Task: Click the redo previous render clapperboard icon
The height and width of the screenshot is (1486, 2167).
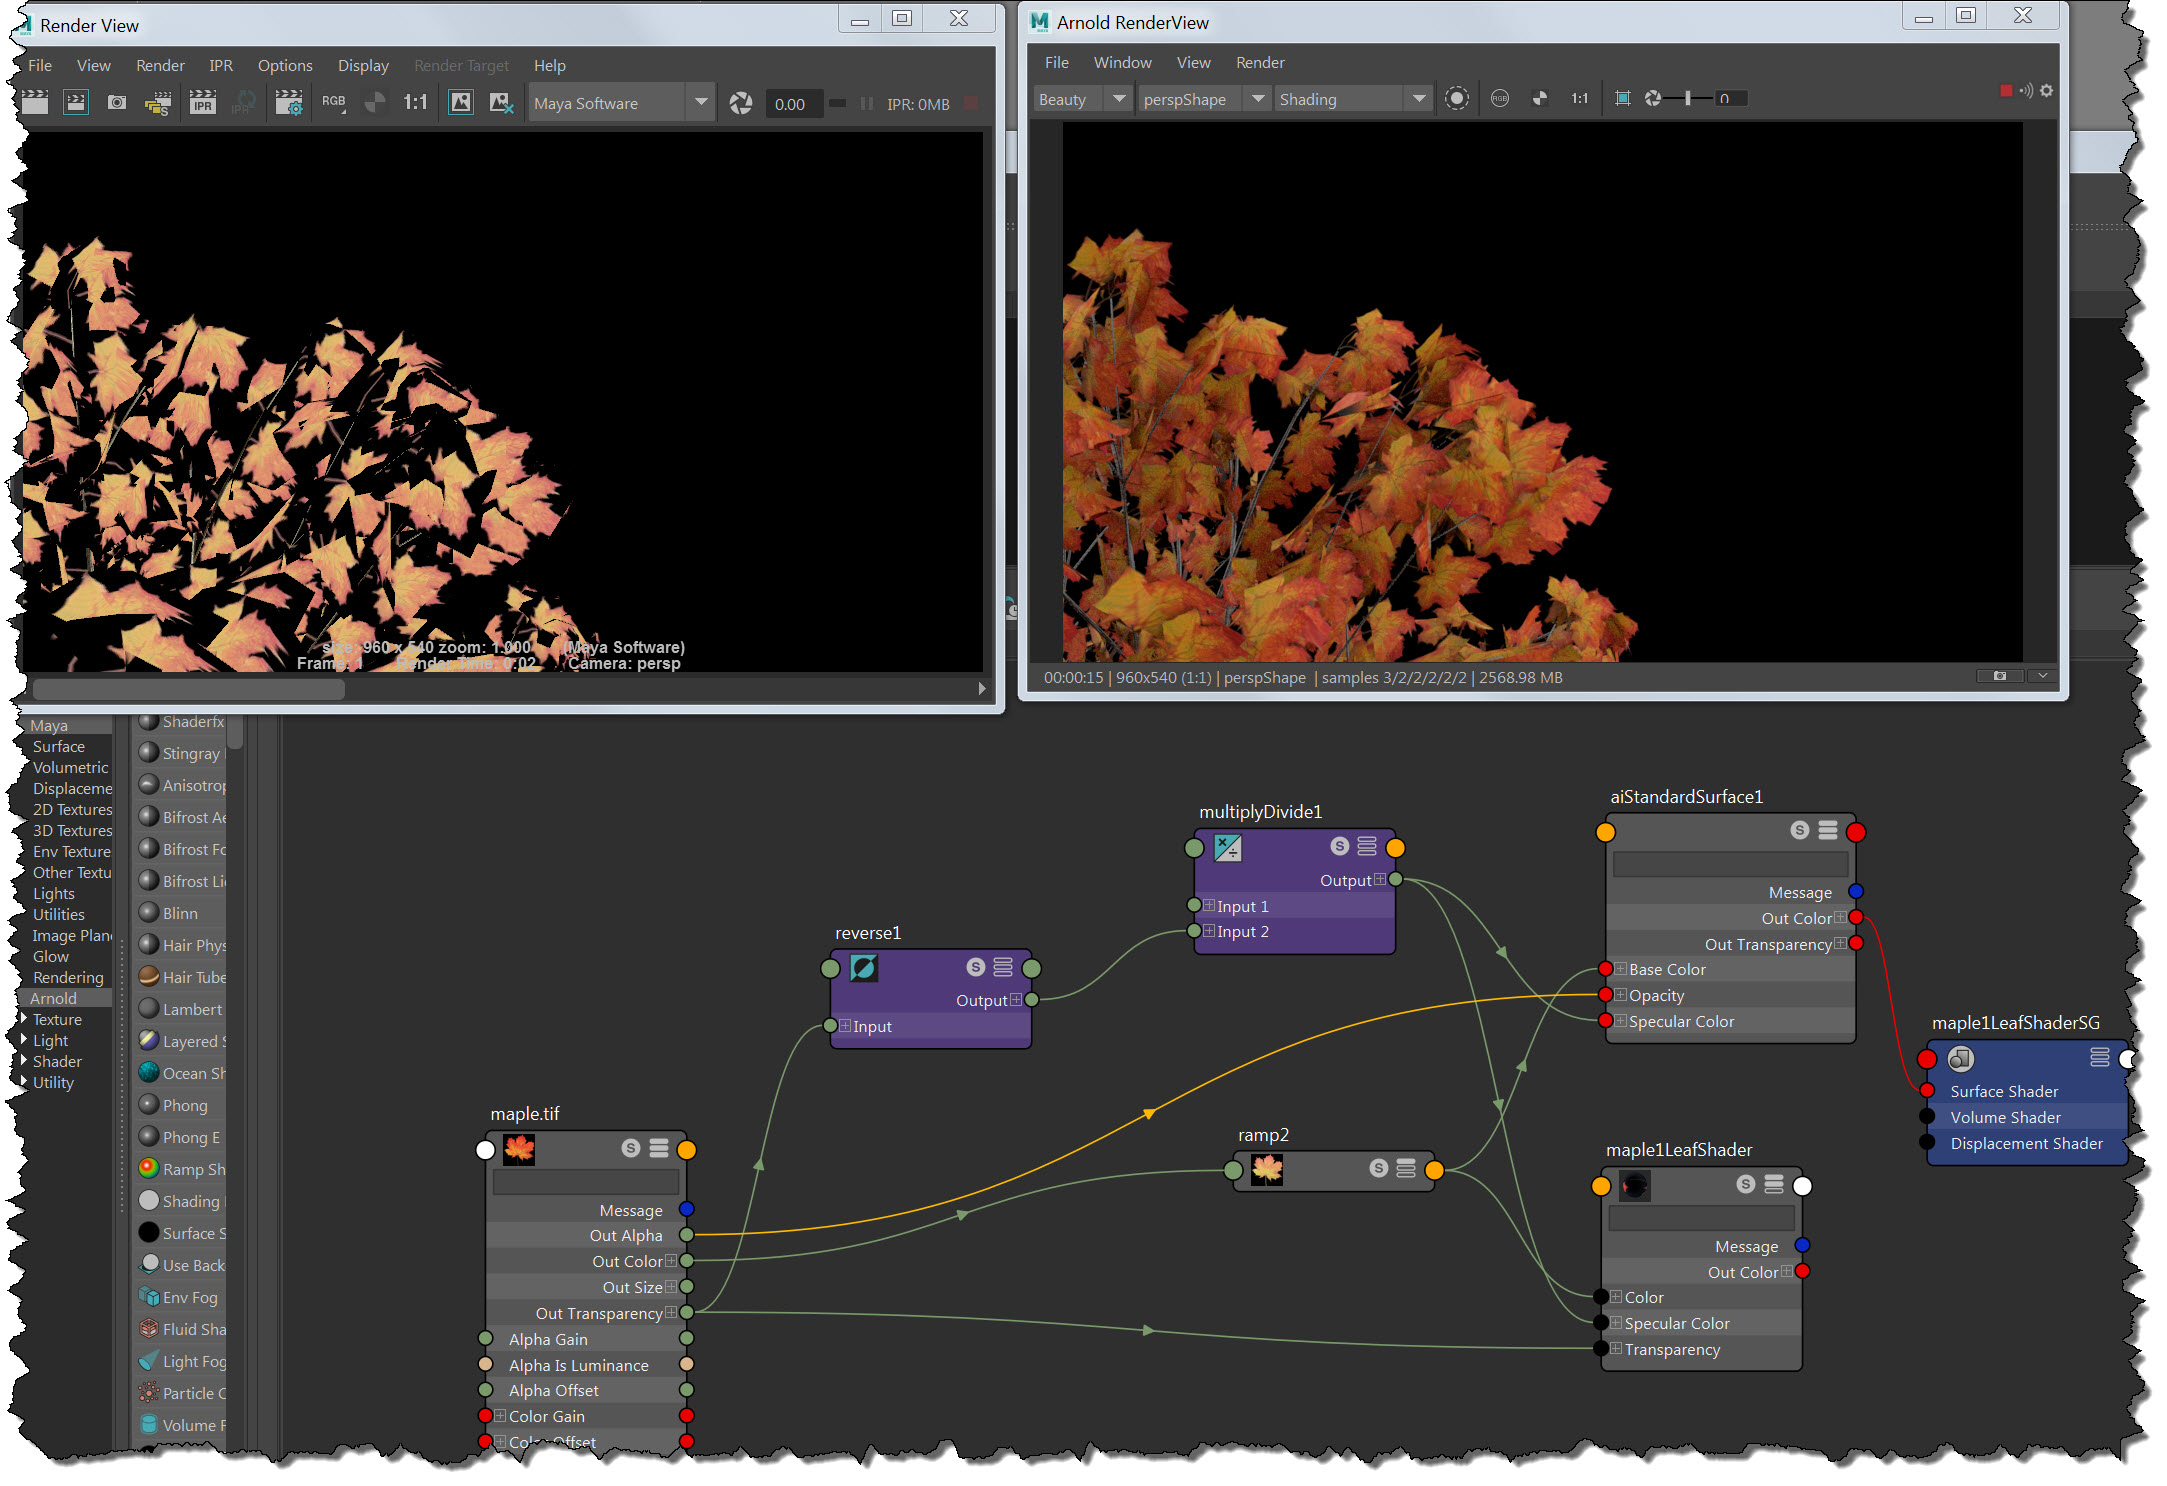Action: pyautogui.click(x=35, y=103)
